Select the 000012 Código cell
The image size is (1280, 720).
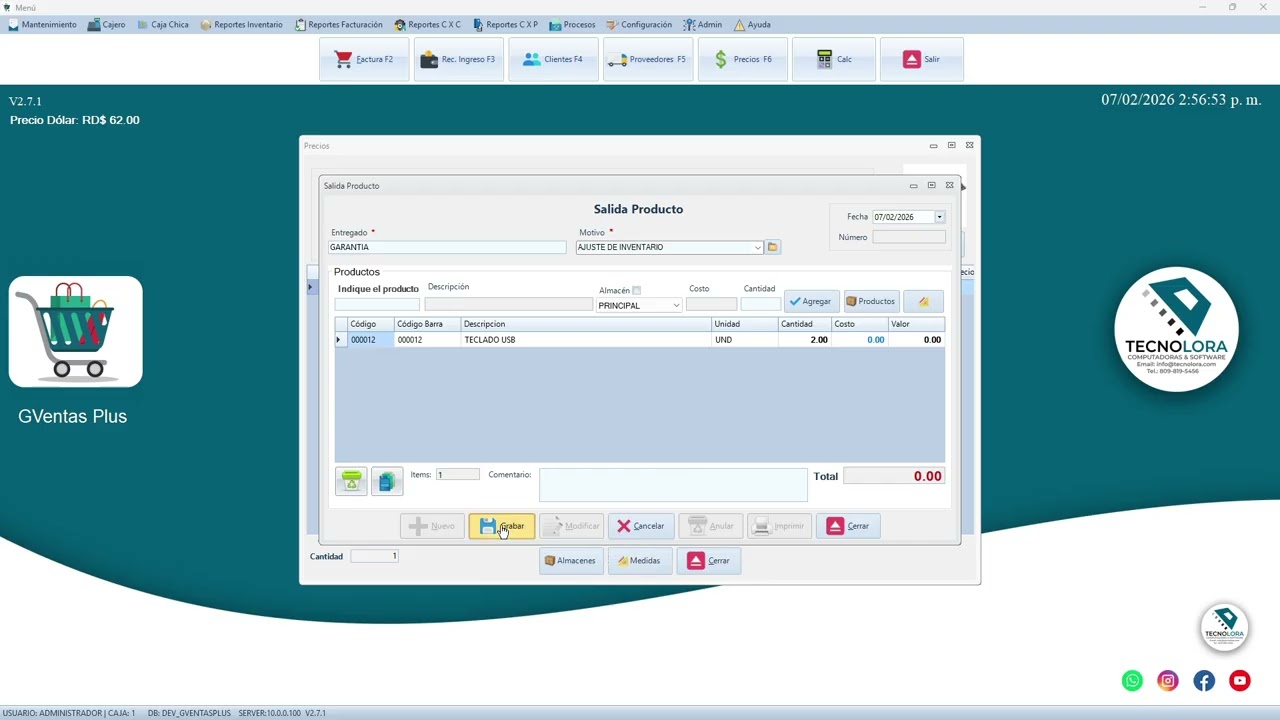tap(371, 340)
